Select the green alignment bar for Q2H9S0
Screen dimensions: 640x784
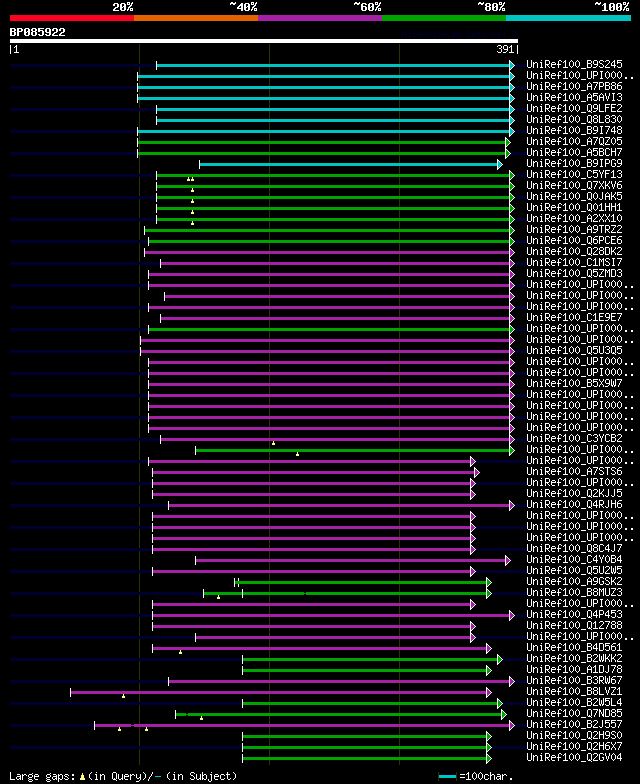click(365, 736)
